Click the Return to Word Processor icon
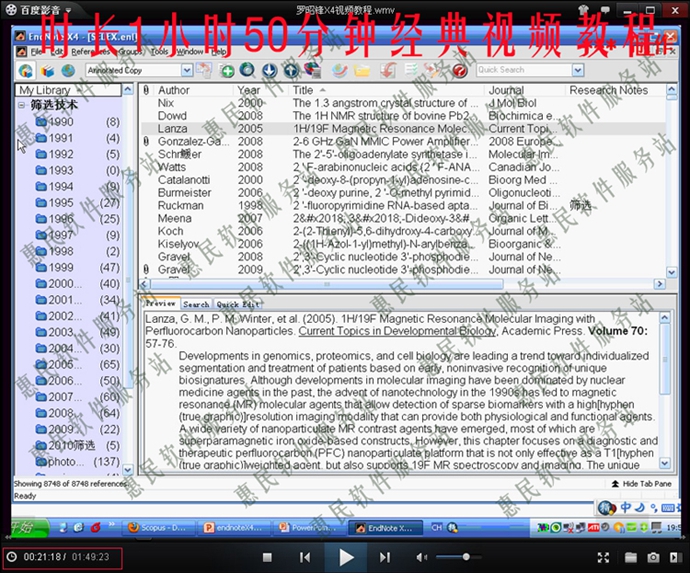 431,70
